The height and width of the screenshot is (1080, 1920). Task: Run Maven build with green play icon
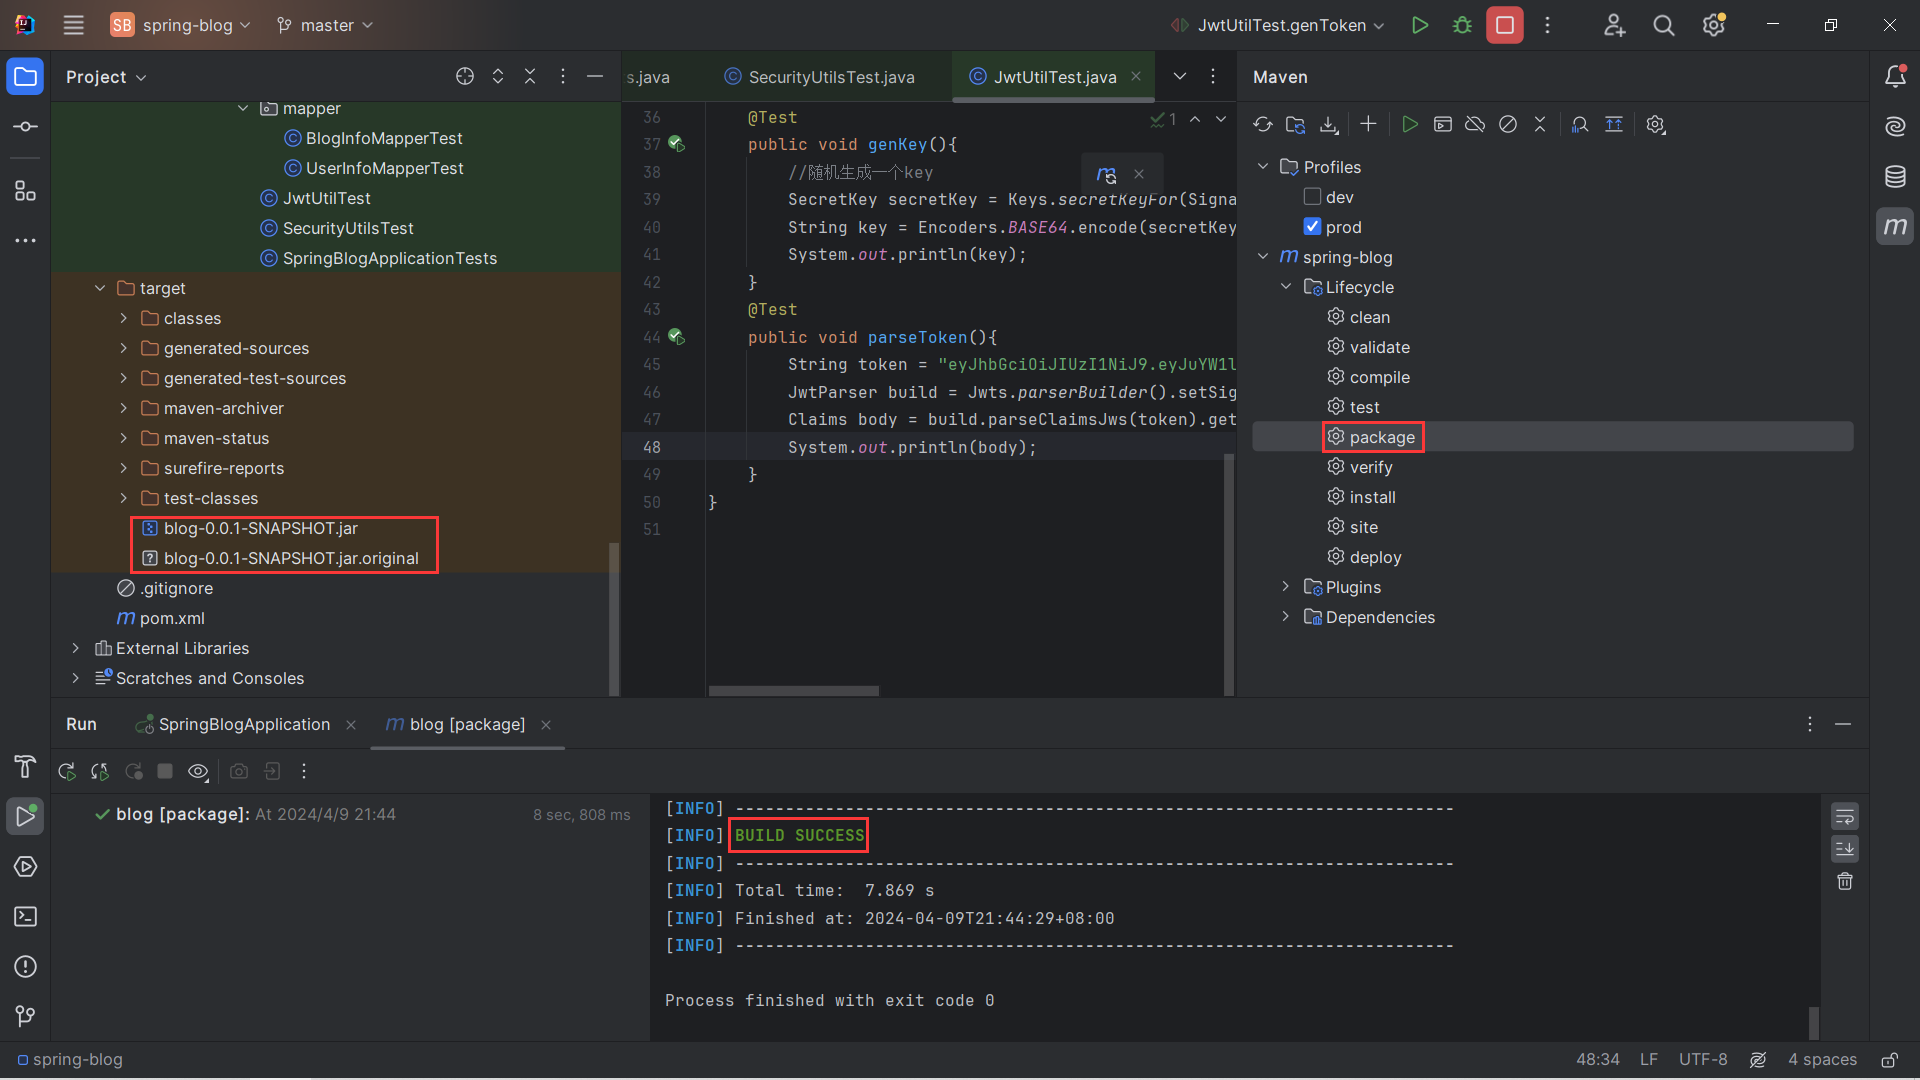pyautogui.click(x=1410, y=124)
